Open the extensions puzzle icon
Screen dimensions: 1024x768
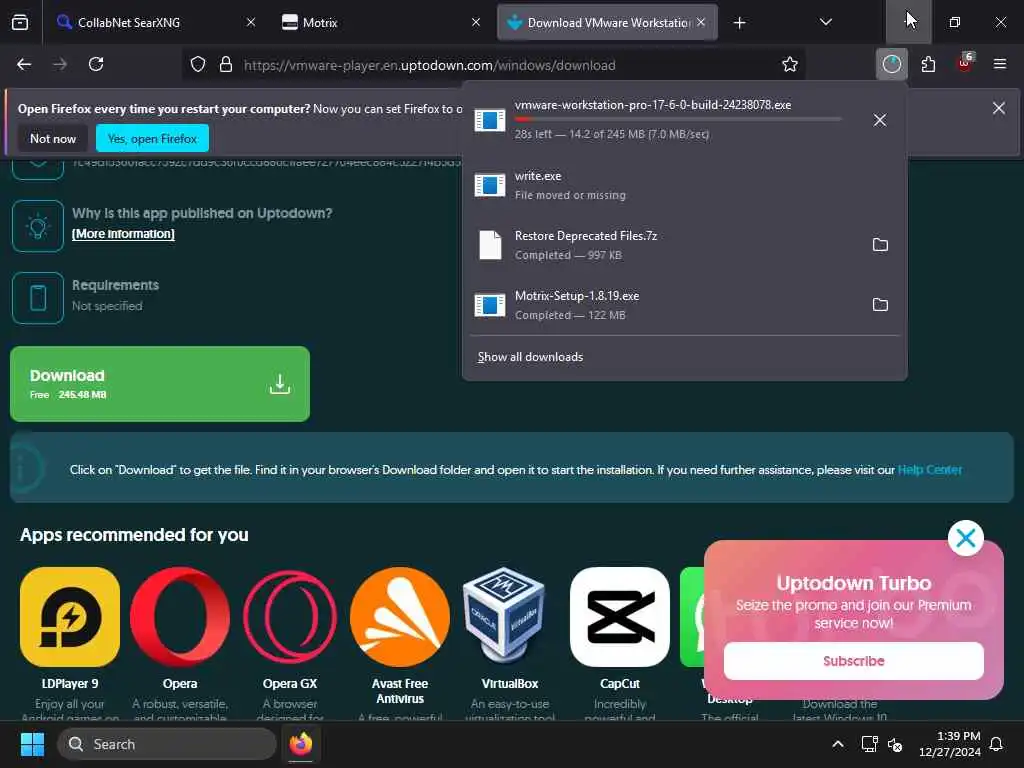click(x=928, y=64)
